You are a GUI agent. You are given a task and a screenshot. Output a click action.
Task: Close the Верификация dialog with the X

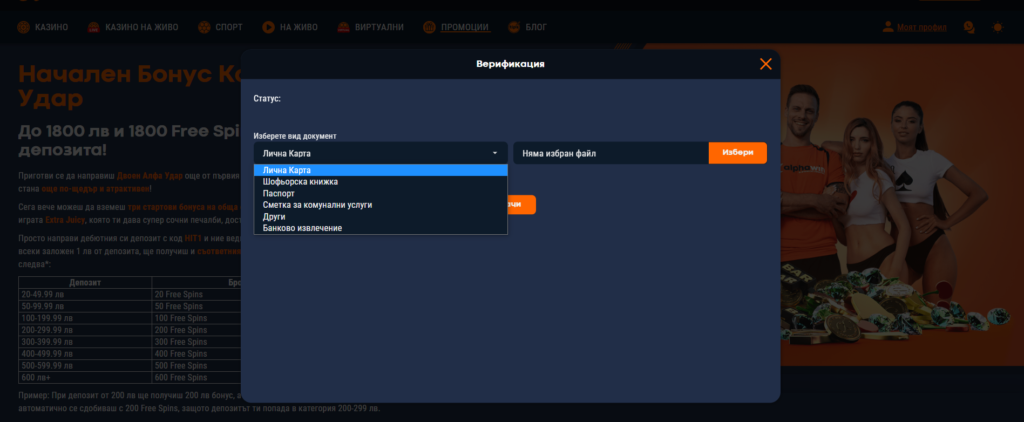(x=766, y=64)
